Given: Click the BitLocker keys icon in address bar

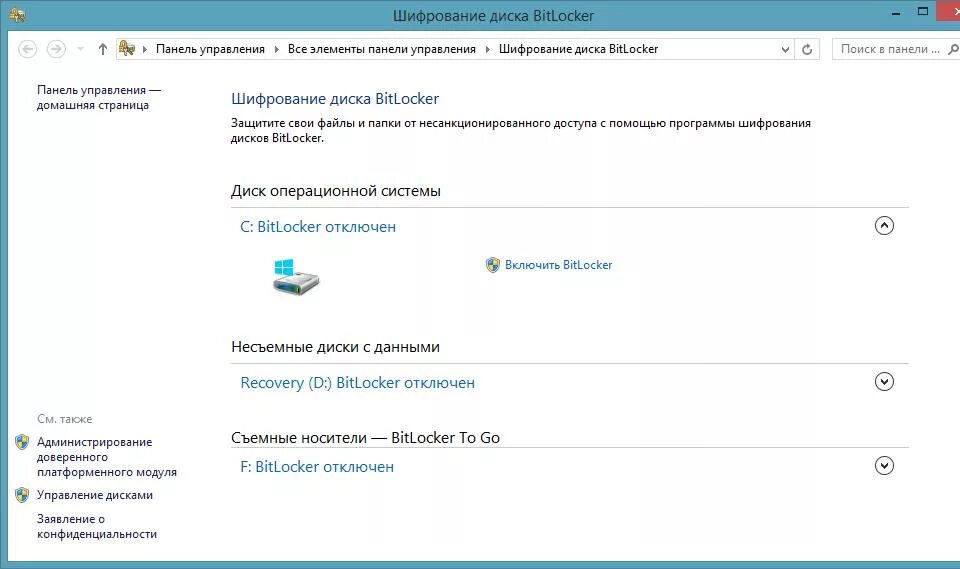Looking at the screenshot, I should pos(127,48).
